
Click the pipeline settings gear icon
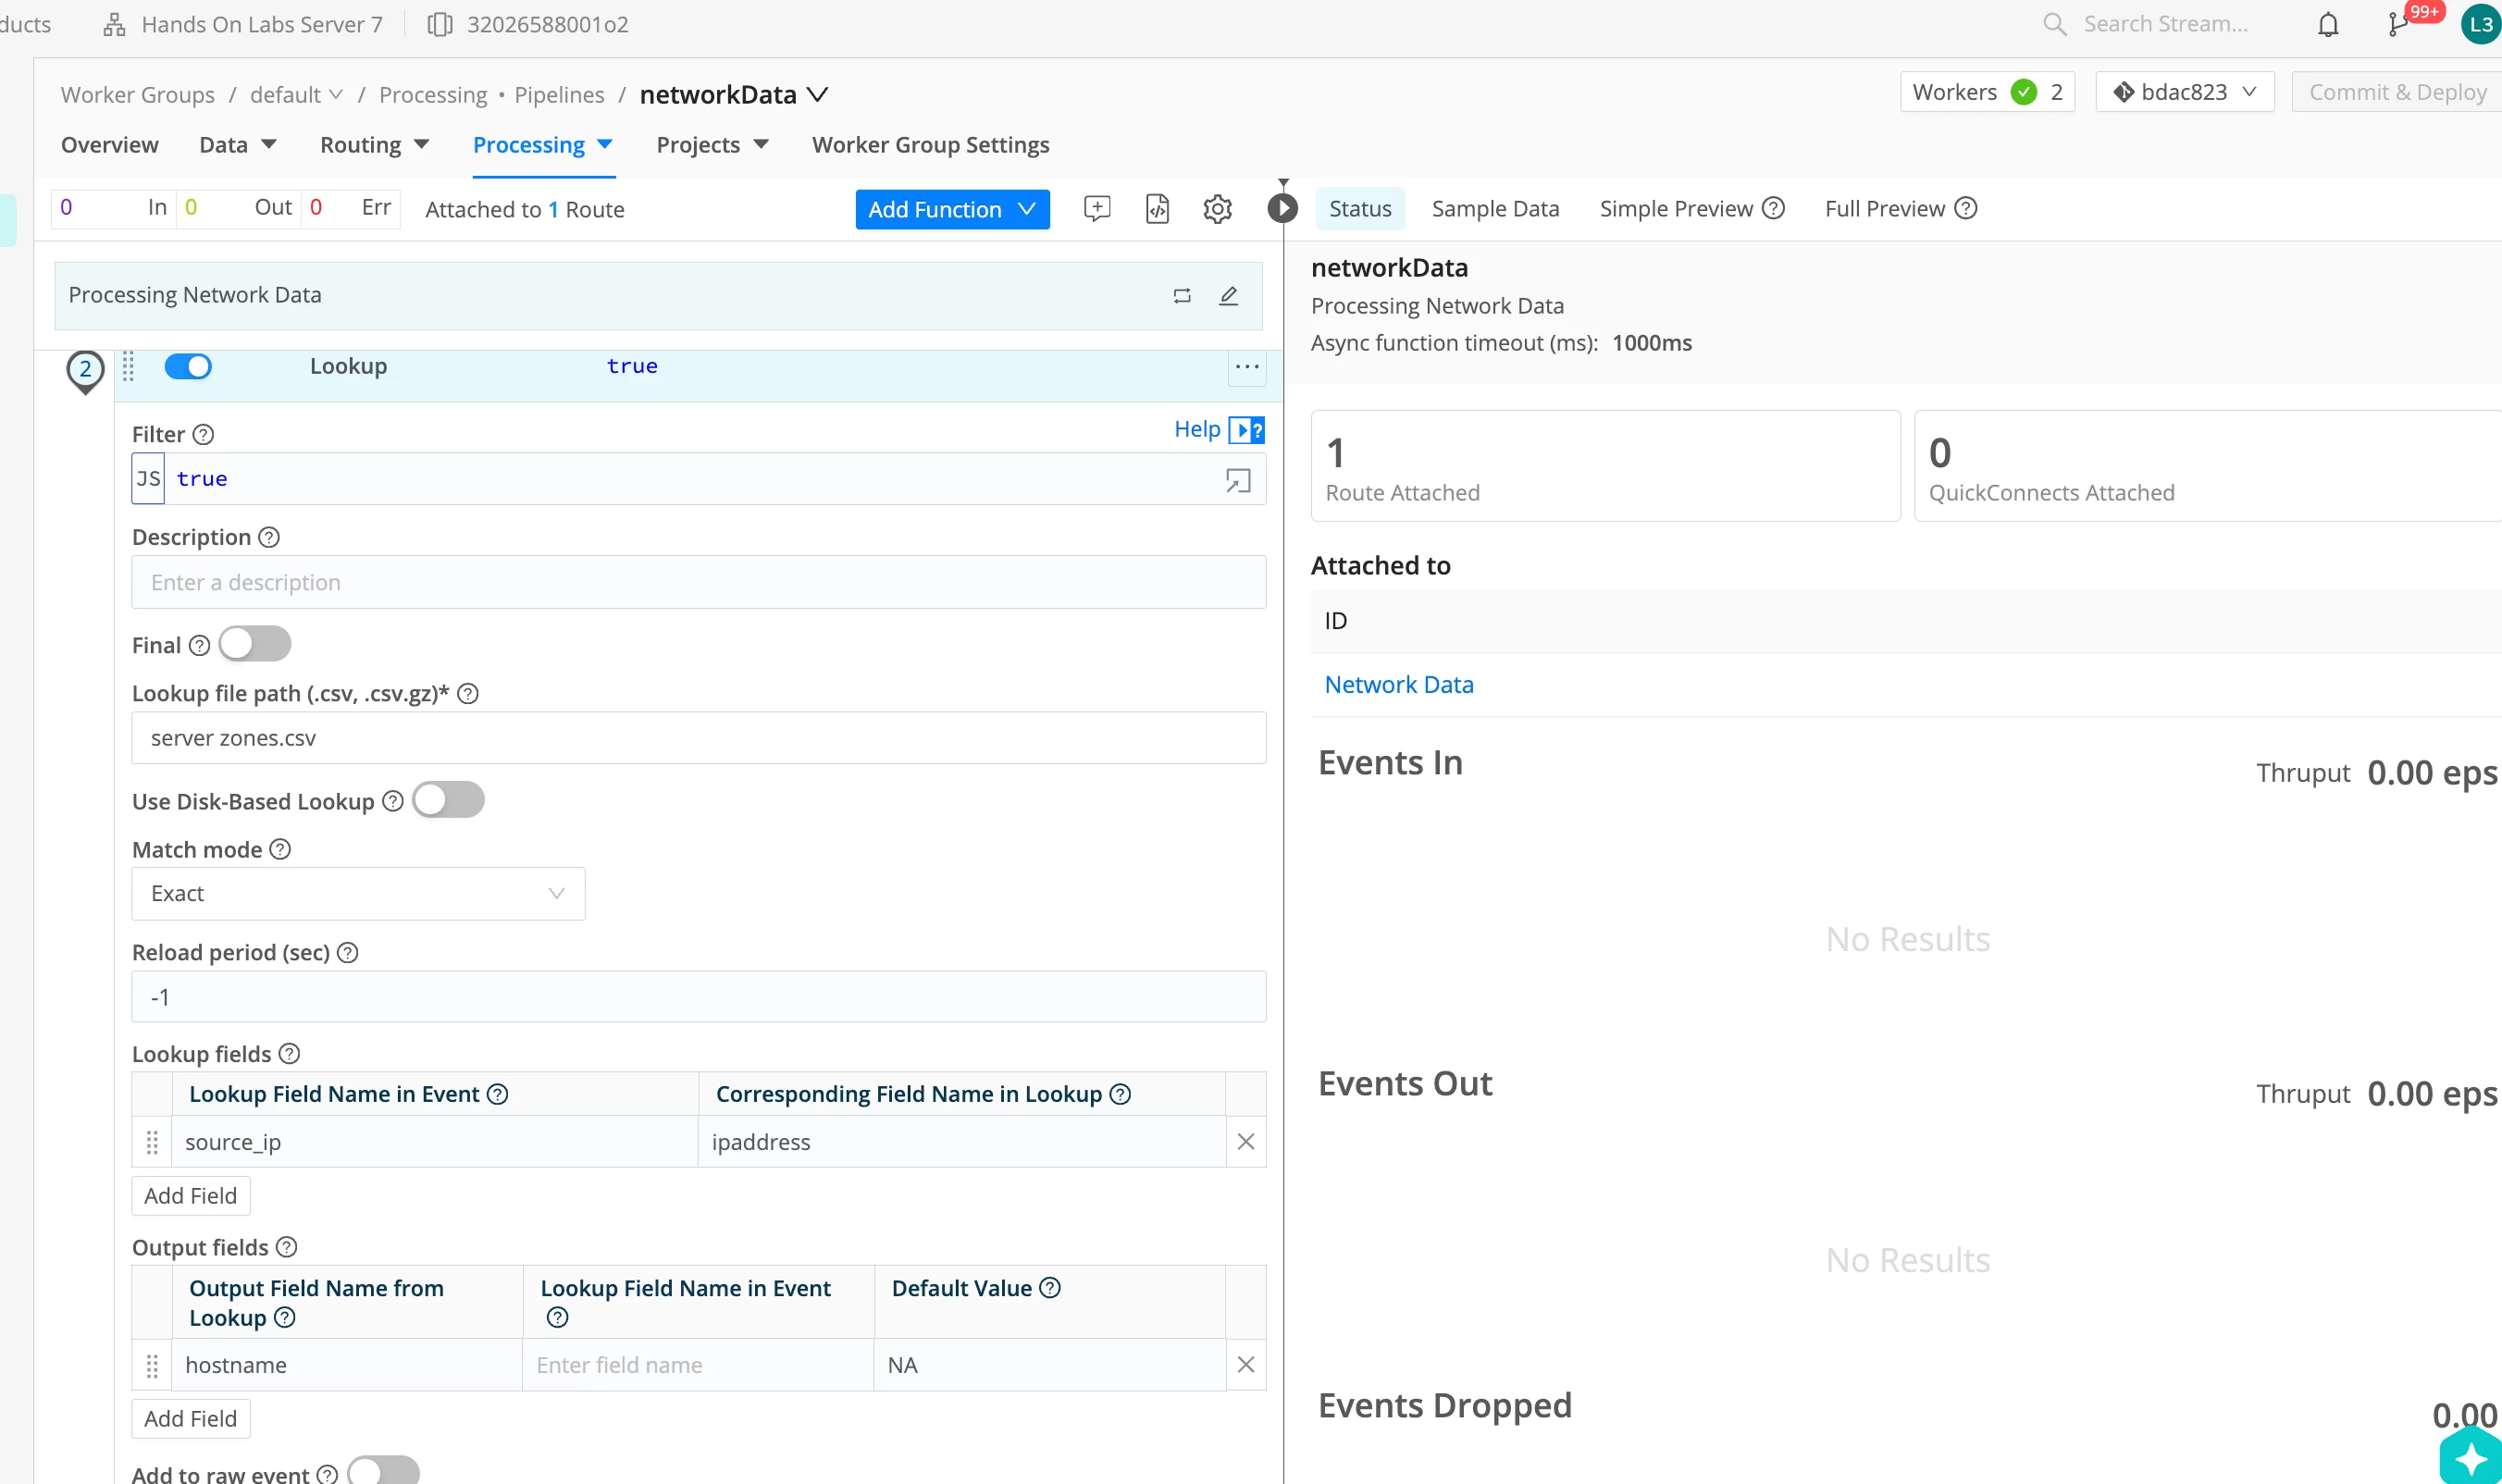(1217, 209)
